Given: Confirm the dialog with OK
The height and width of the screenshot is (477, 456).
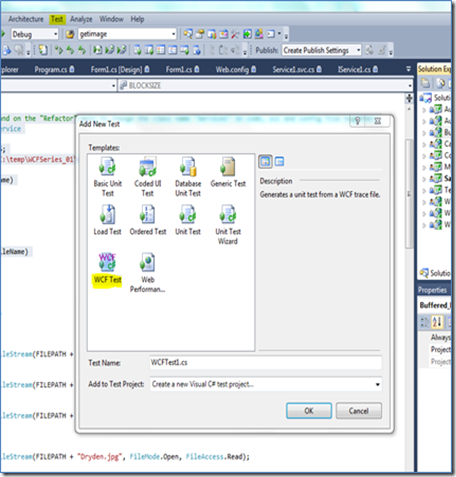Looking at the screenshot, I should (x=309, y=411).
